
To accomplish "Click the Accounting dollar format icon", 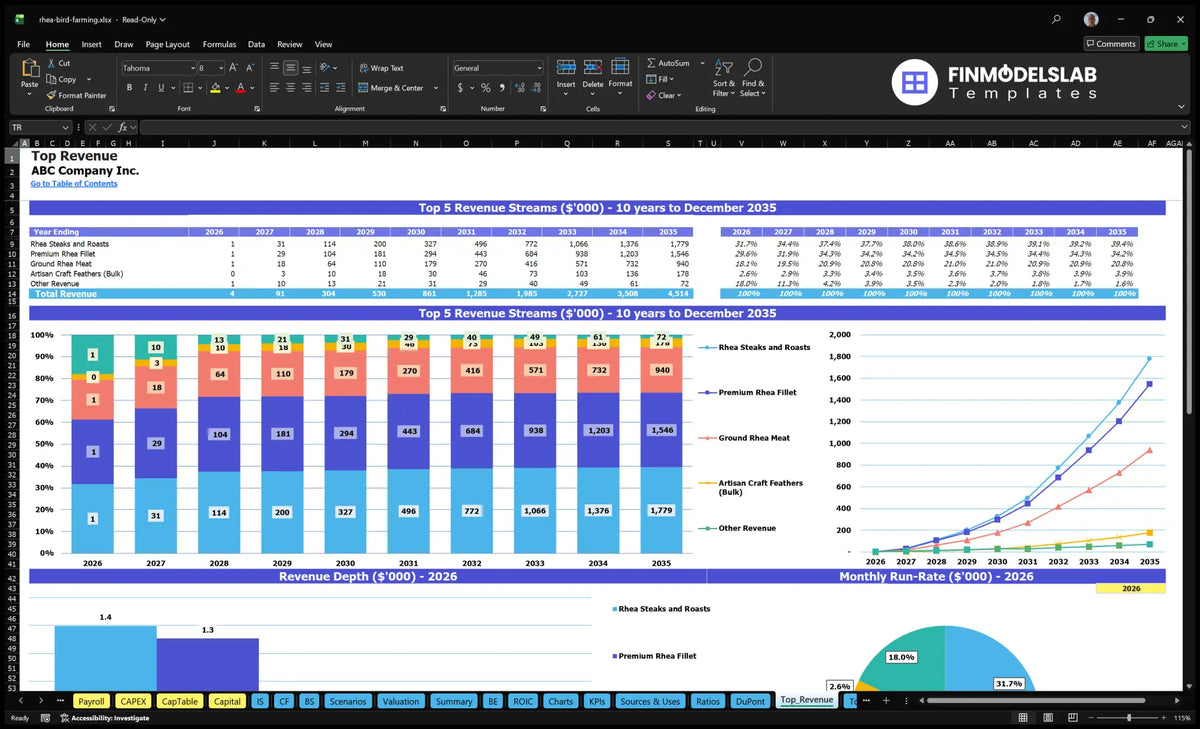I will [460, 88].
